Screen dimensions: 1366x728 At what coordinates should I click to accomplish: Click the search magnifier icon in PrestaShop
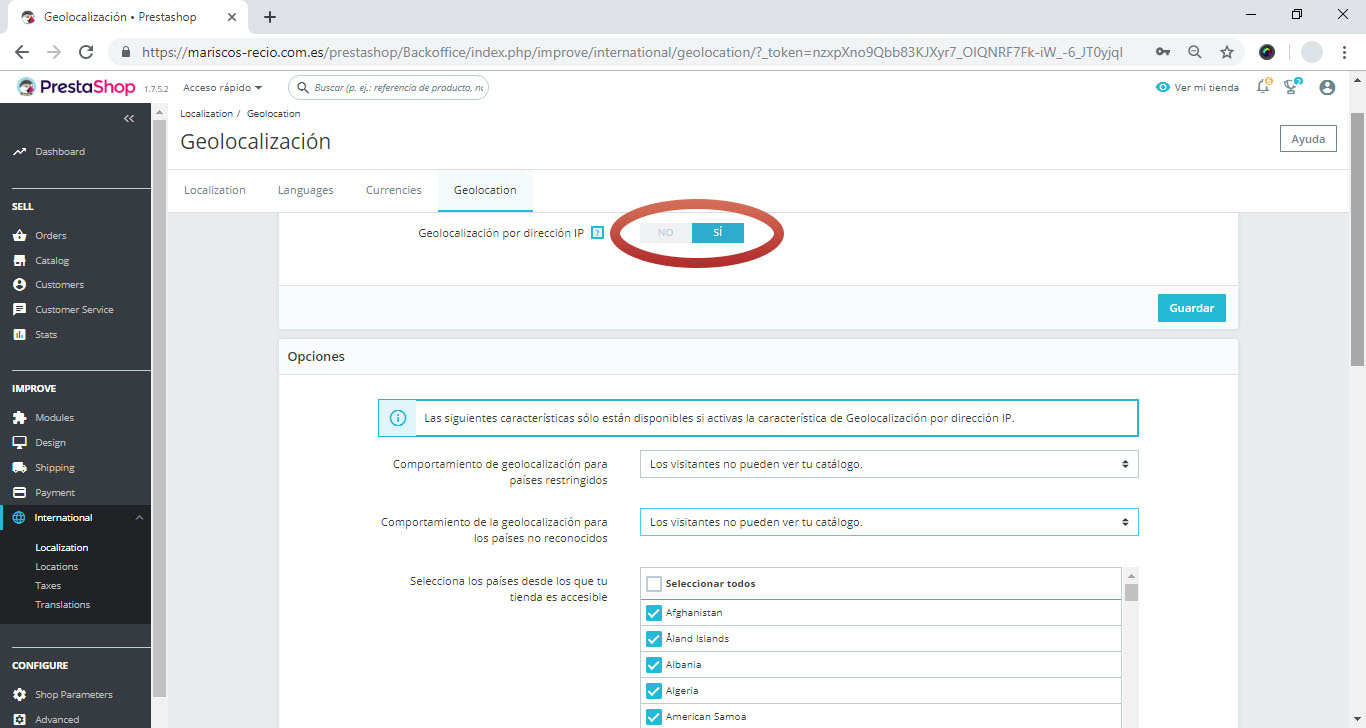click(303, 88)
